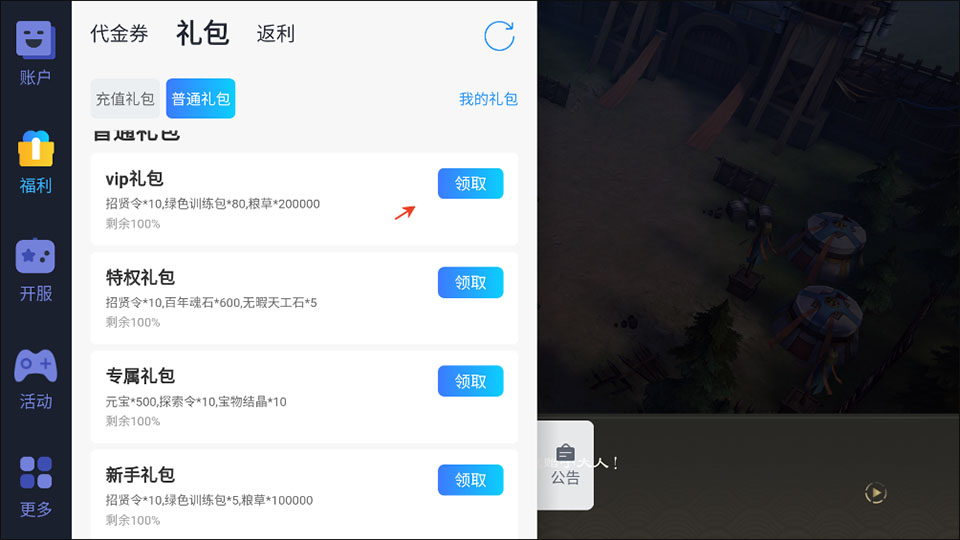960x540 pixels.
Task: Switch to the 代金券 tab
Action: (119, 34)
